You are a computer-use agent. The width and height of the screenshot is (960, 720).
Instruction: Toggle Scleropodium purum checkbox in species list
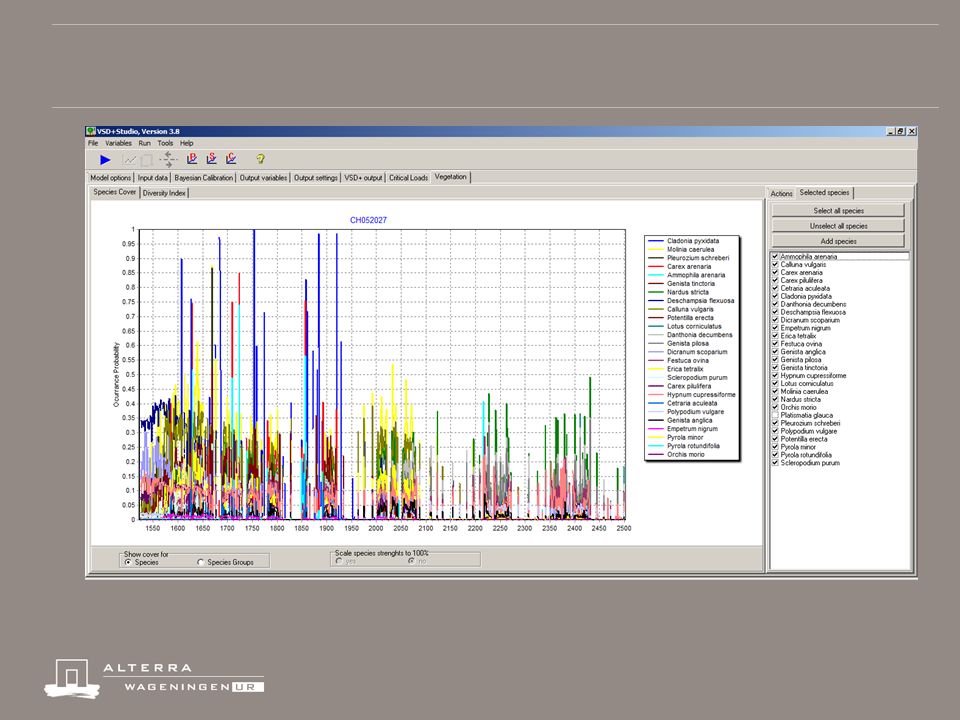click(x=775, y=463)
